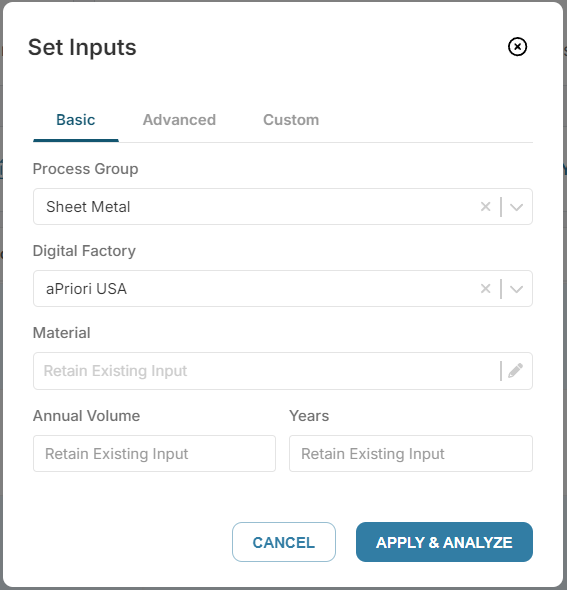
Task: Click the Material field label
Action: click(x=62, y=333)
